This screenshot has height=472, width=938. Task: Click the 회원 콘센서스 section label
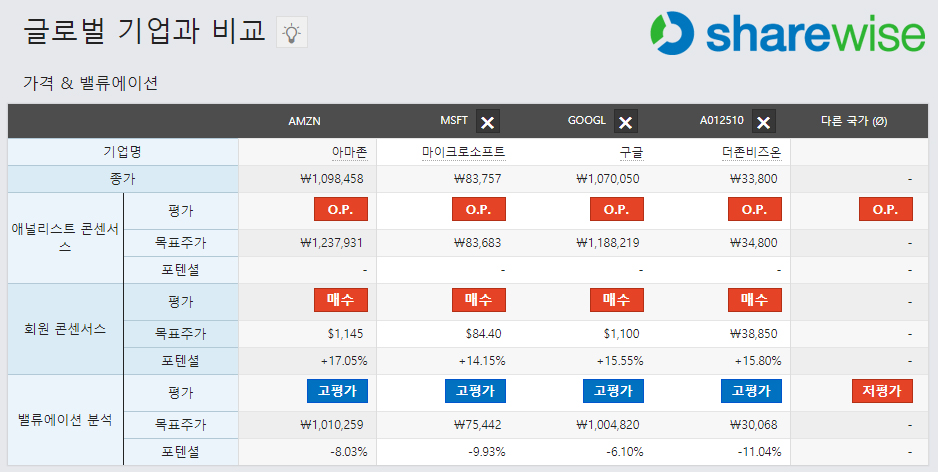click(65, 329)
